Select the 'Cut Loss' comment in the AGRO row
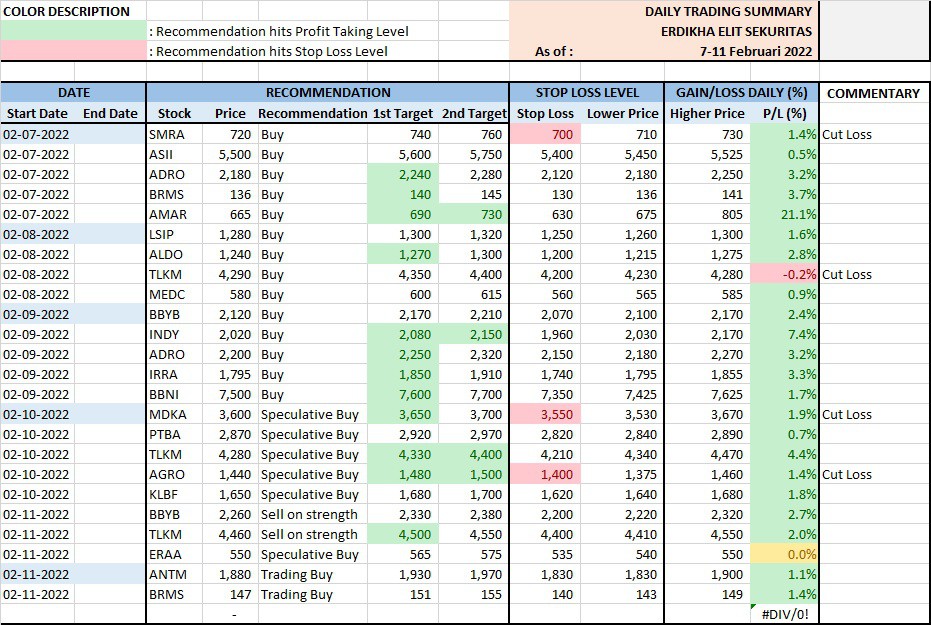The width and height of the screenshot is (931, 625). click(x=846, y=474)
